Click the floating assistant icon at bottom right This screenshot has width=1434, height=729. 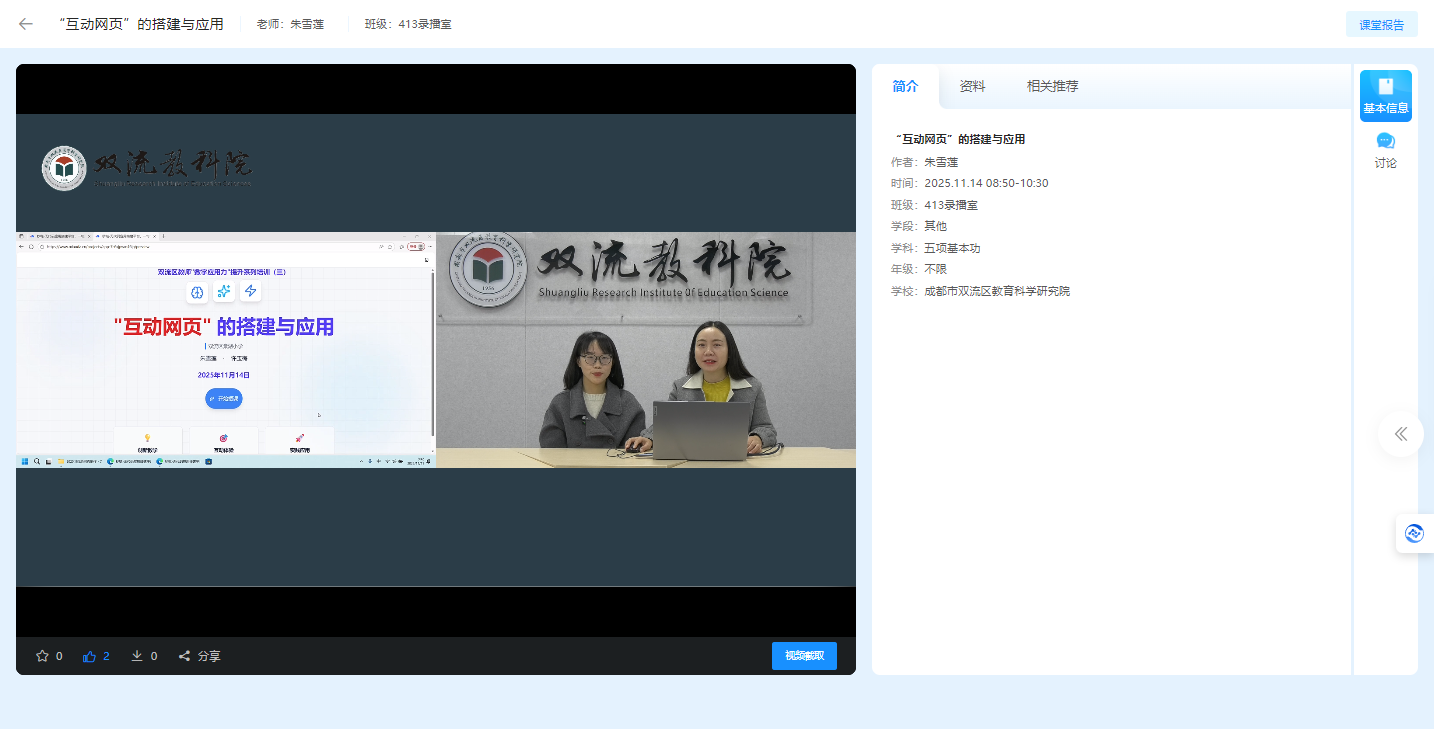[x=1416, y=533]
